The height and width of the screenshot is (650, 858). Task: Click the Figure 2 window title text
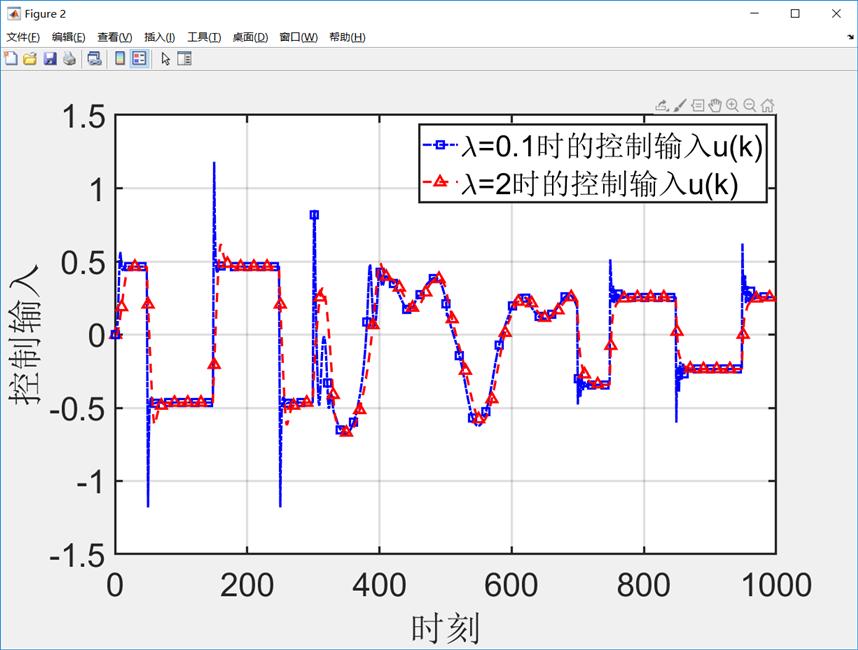point(45,14)
